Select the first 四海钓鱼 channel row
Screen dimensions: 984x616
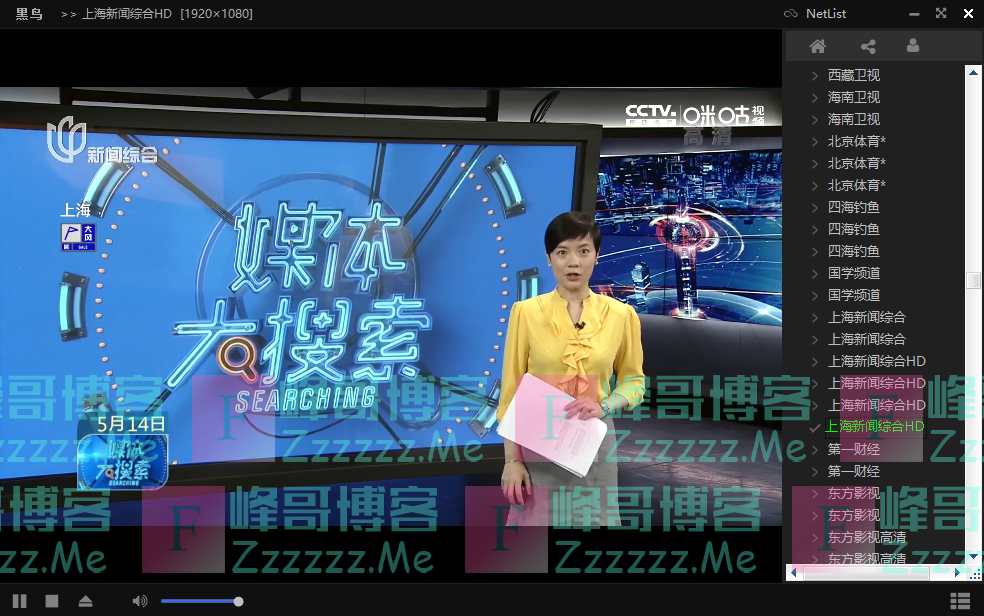pos(853,207)
